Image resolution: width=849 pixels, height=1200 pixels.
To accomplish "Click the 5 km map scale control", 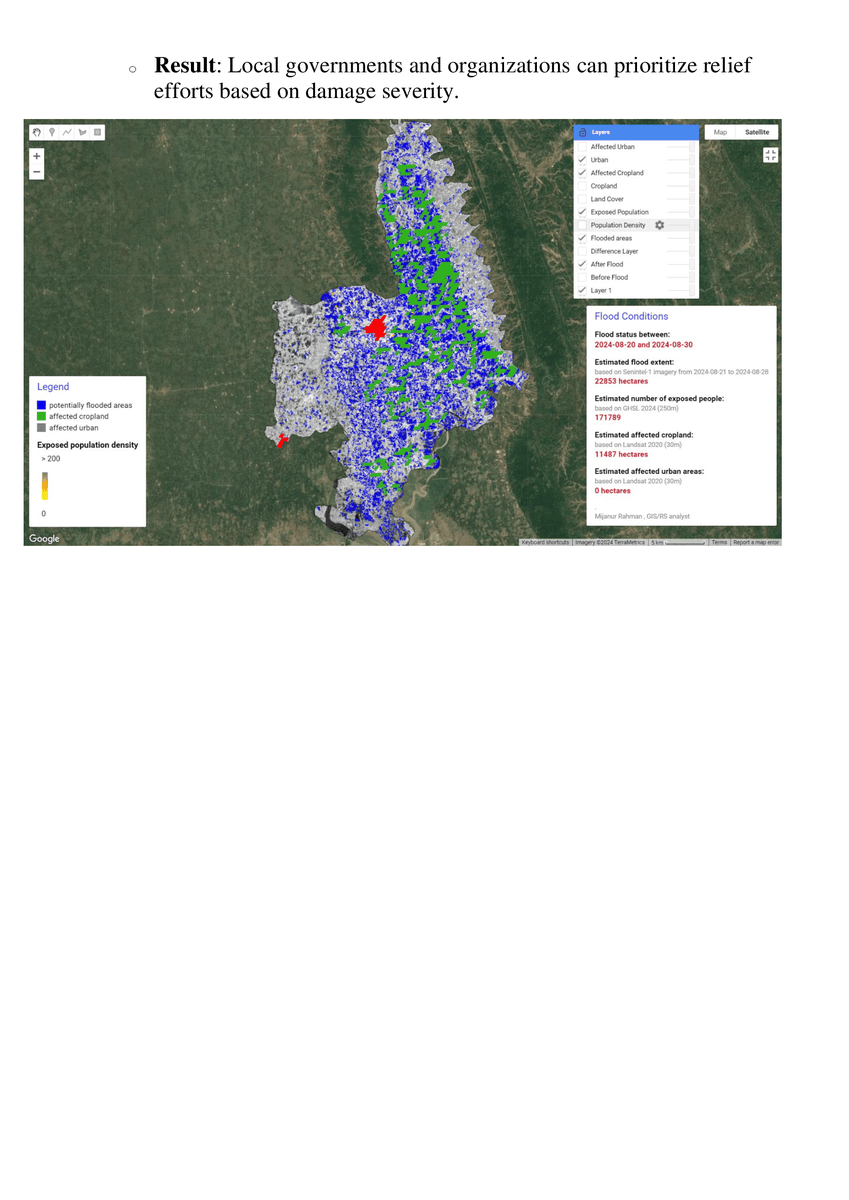I will pos(678,542).
